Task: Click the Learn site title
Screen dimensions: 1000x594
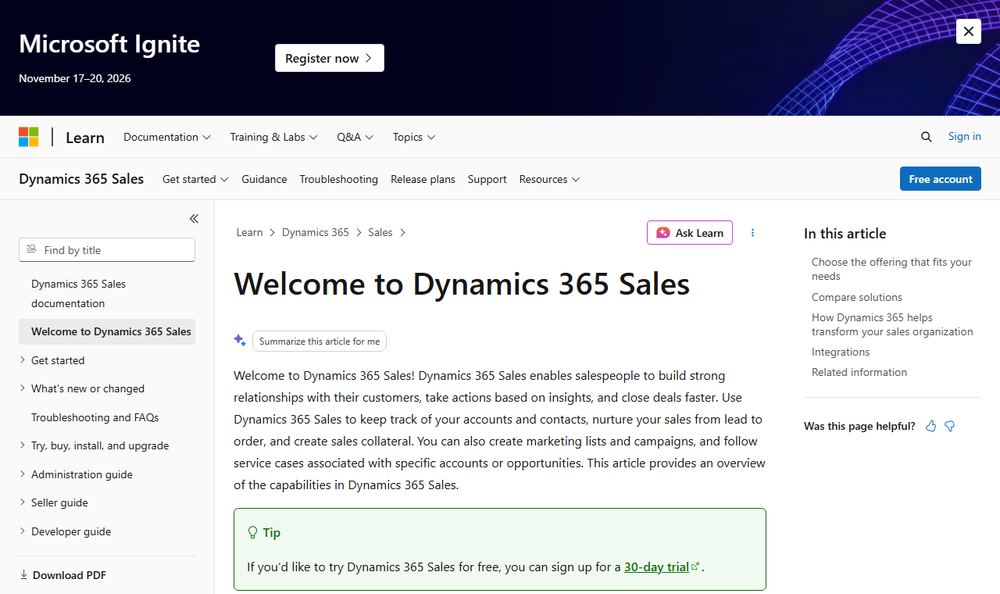Action: 85,137
